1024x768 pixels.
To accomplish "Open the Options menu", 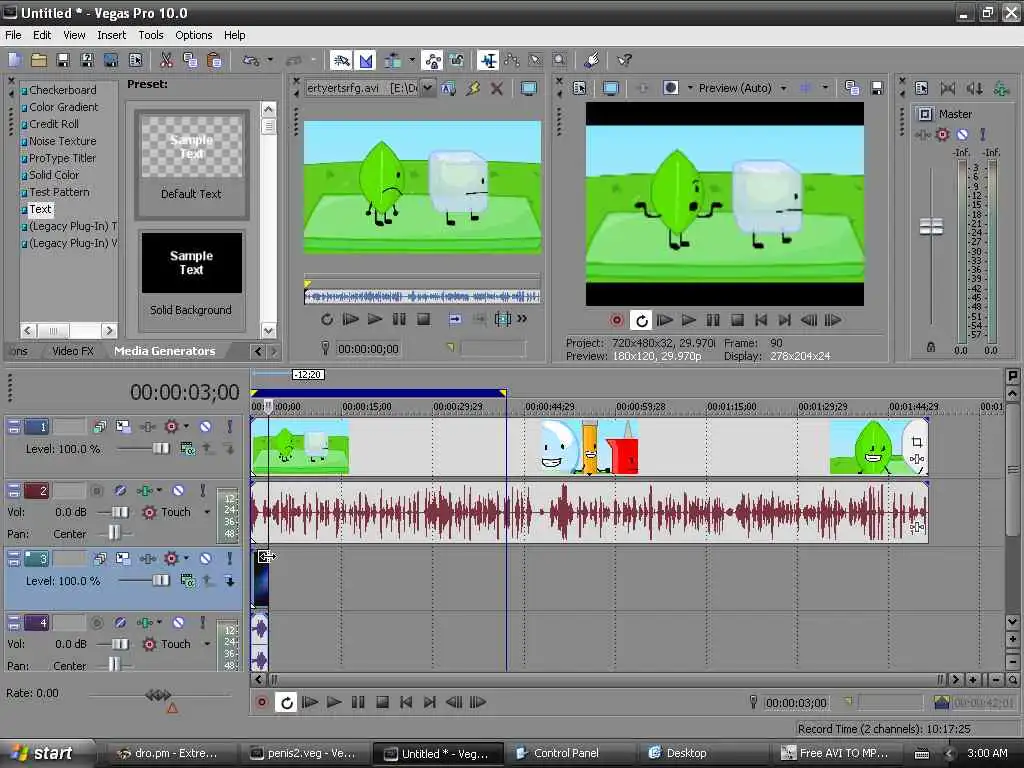I will pos(193,35).
